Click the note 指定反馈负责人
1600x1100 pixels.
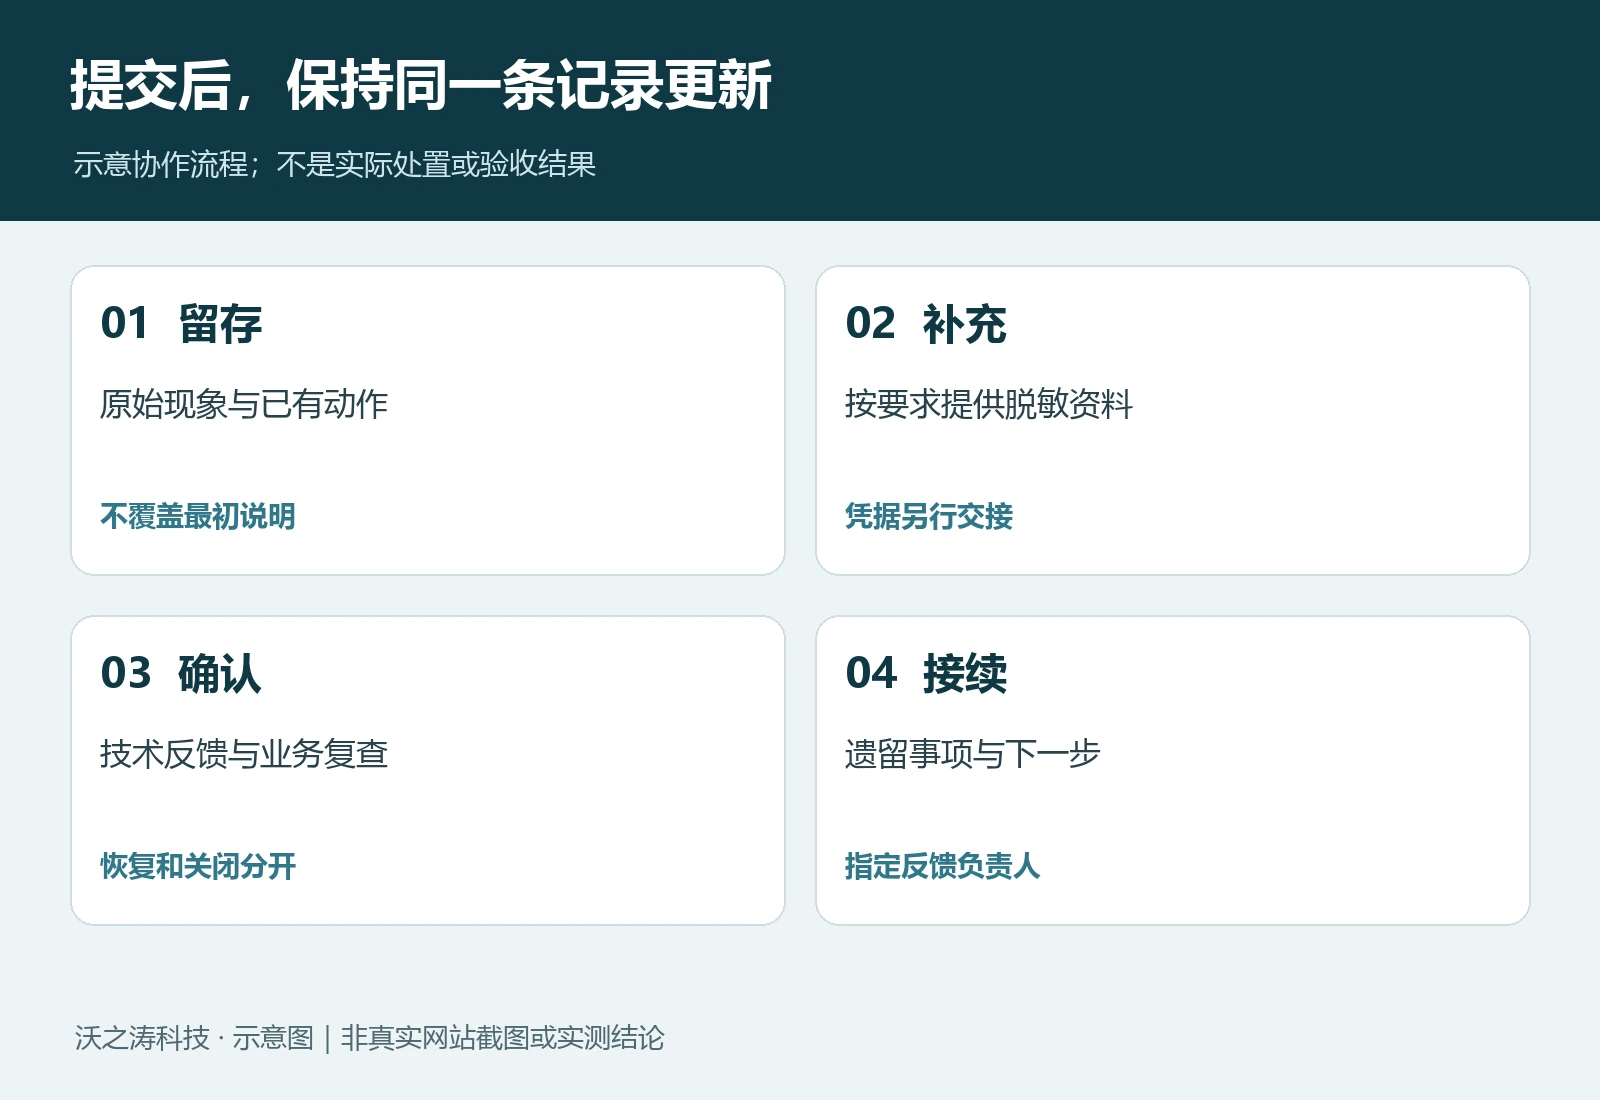click(x=943, y=866)
